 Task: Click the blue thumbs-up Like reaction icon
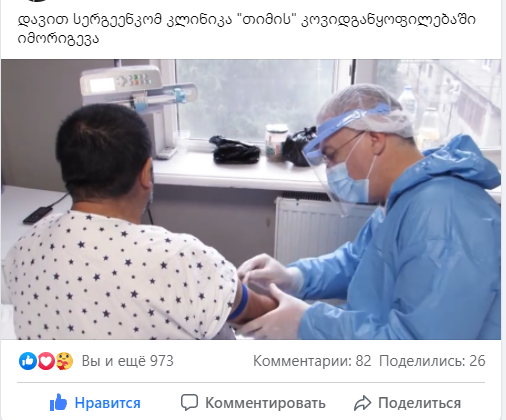(28, 361)
